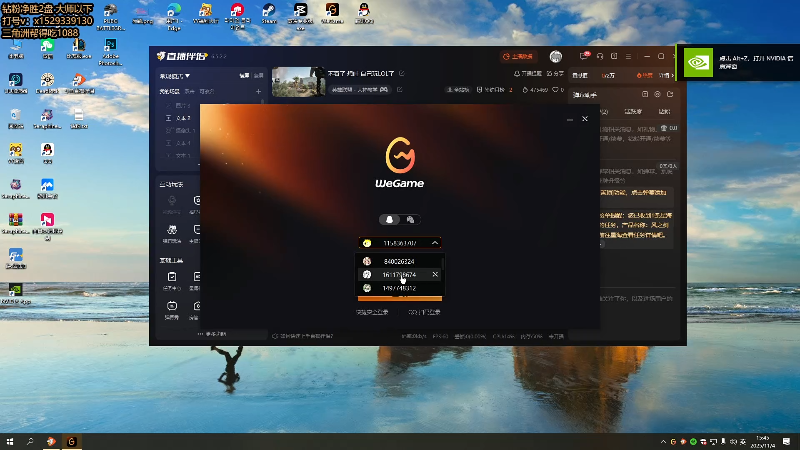Open the clipboard task tool in the left panel
Viewport: 800px width, 450px height.
172,280
